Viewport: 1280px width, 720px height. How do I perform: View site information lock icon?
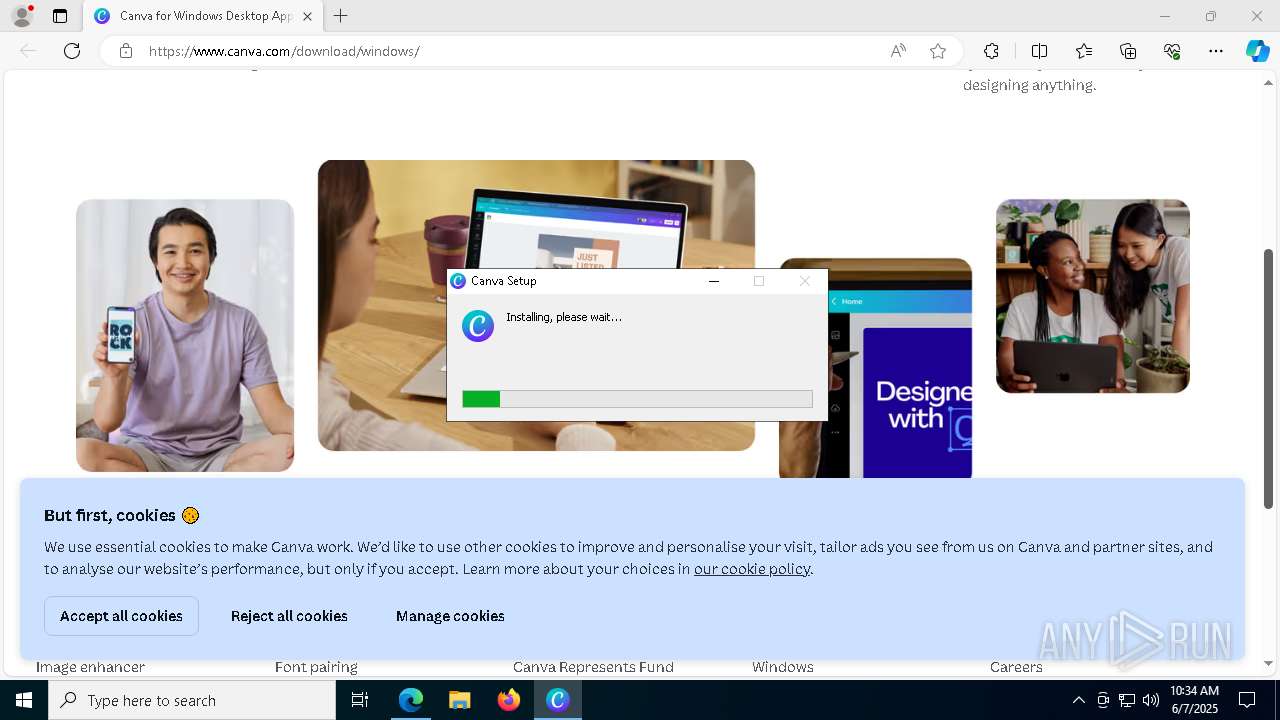(x=126, y=51)
